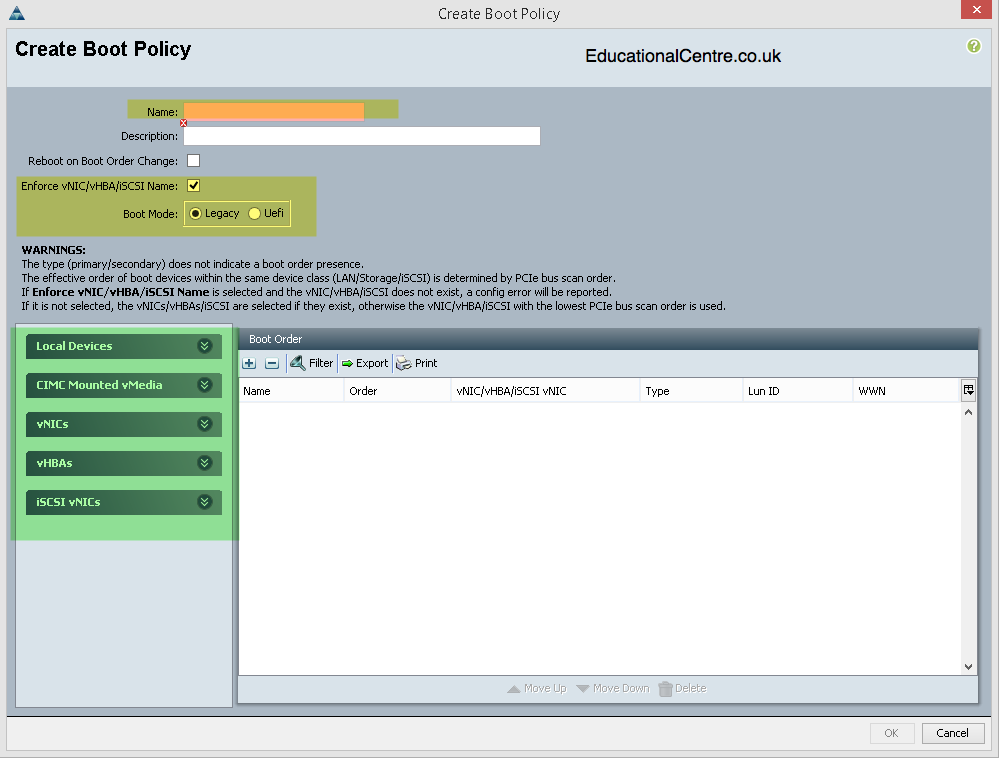The width and height of the screenshot is (999, 758).
Task: Click the Description input field
Action: [362, 136]
